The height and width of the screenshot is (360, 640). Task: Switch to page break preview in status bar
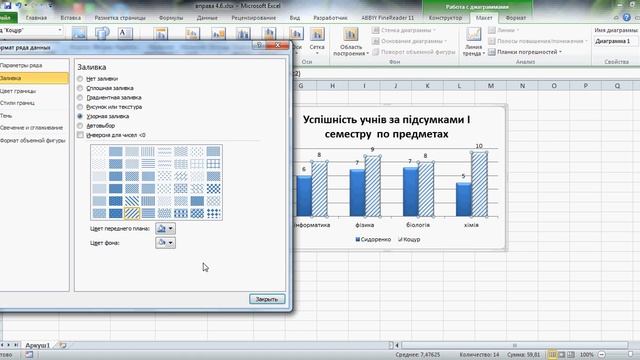click(571, 355)
